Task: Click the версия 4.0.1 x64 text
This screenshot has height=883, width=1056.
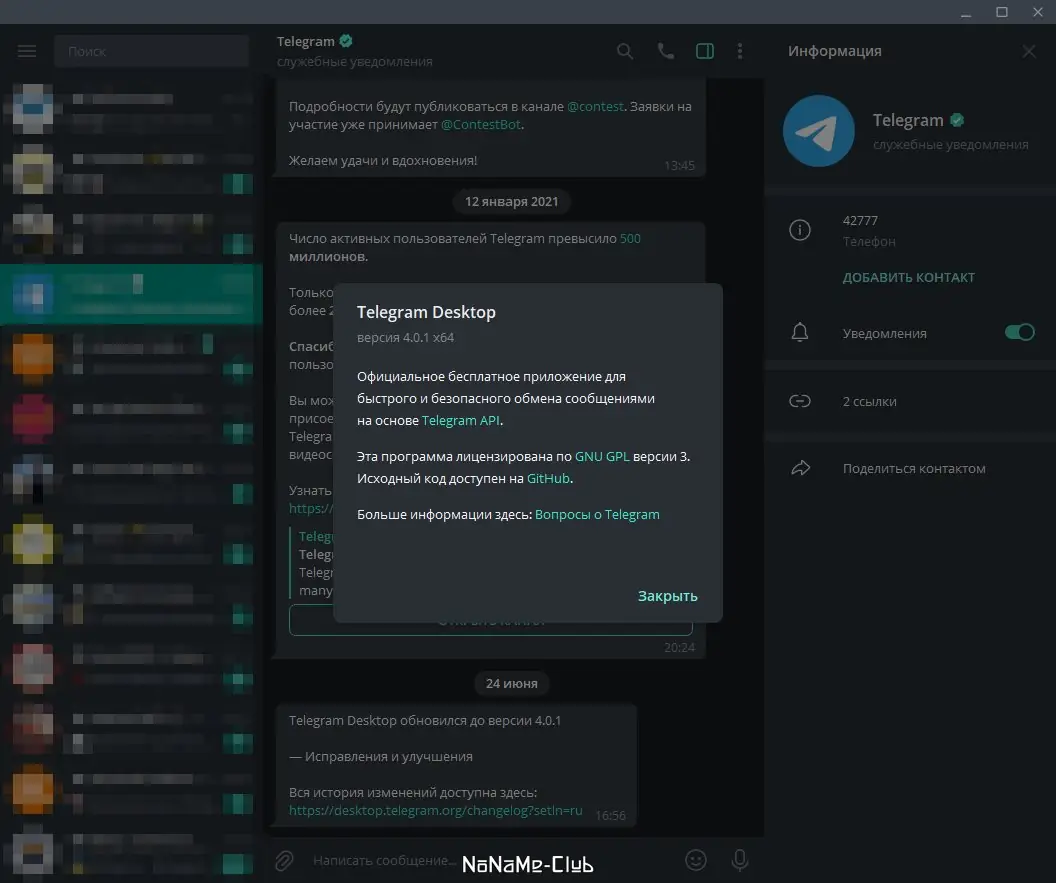Action: pyautogui.click(x=405, y=337)
